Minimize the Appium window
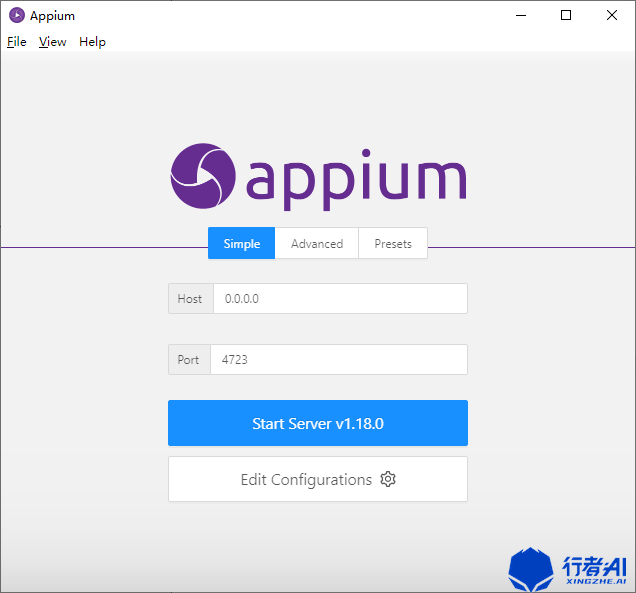The height and width of the screenshot is (593, 636). coord(521,15)
